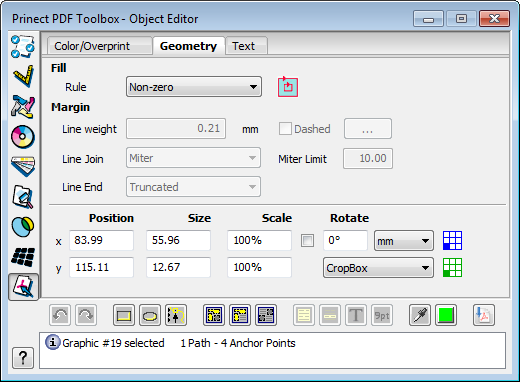Click the Position y field 115.11
The image size is (520, 382).
click(101, 267)
